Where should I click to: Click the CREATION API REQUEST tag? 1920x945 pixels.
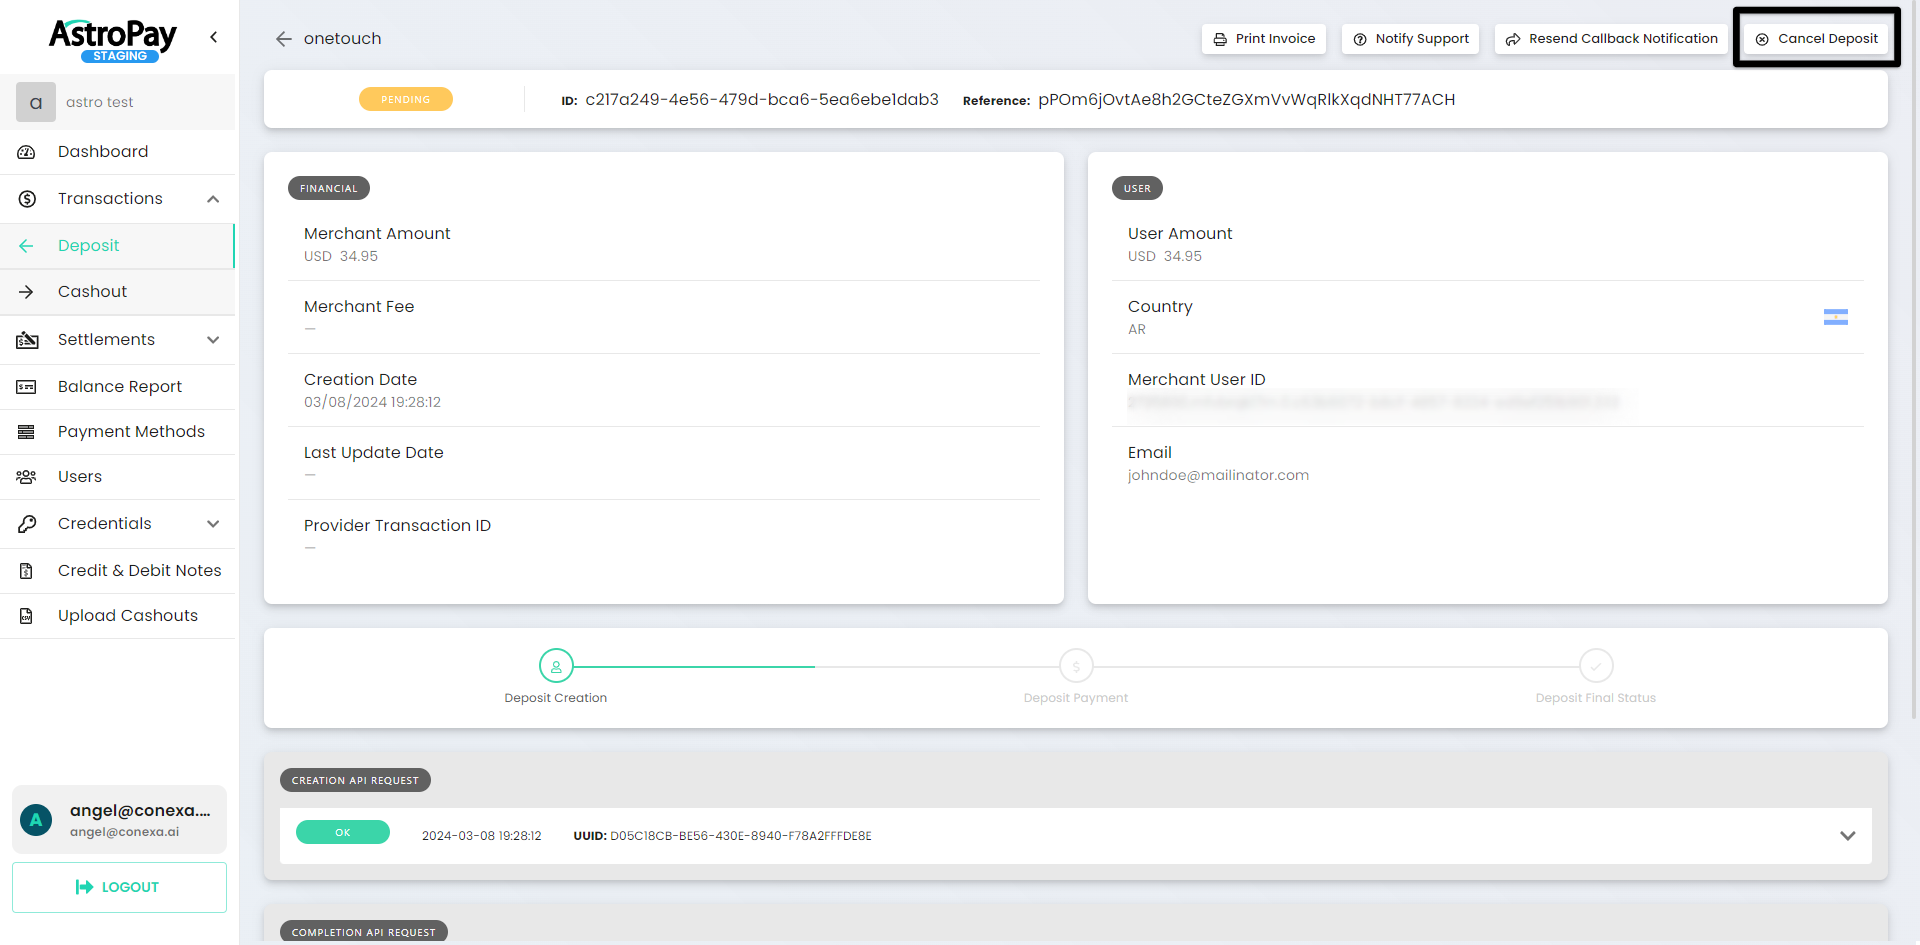coord(355,780)
